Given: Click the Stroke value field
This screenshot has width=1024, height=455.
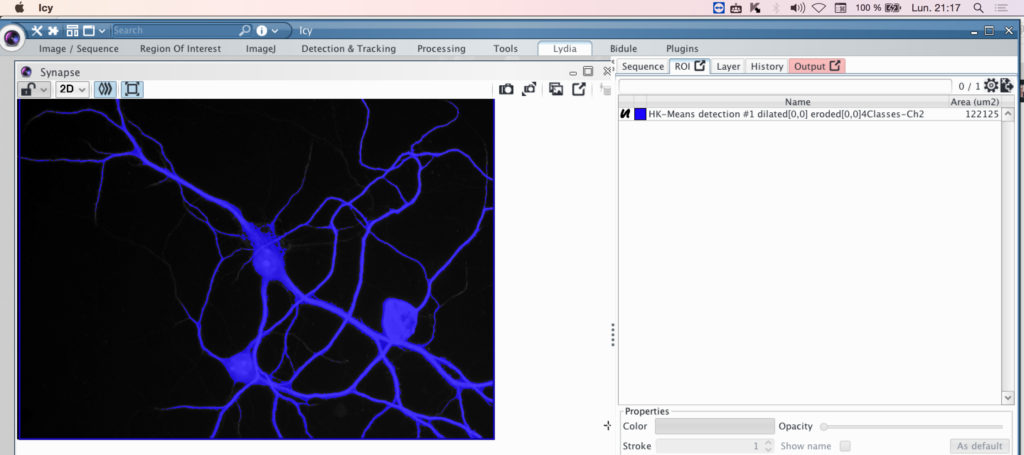Looking at the screenshot, I should [x=709, y=446].
